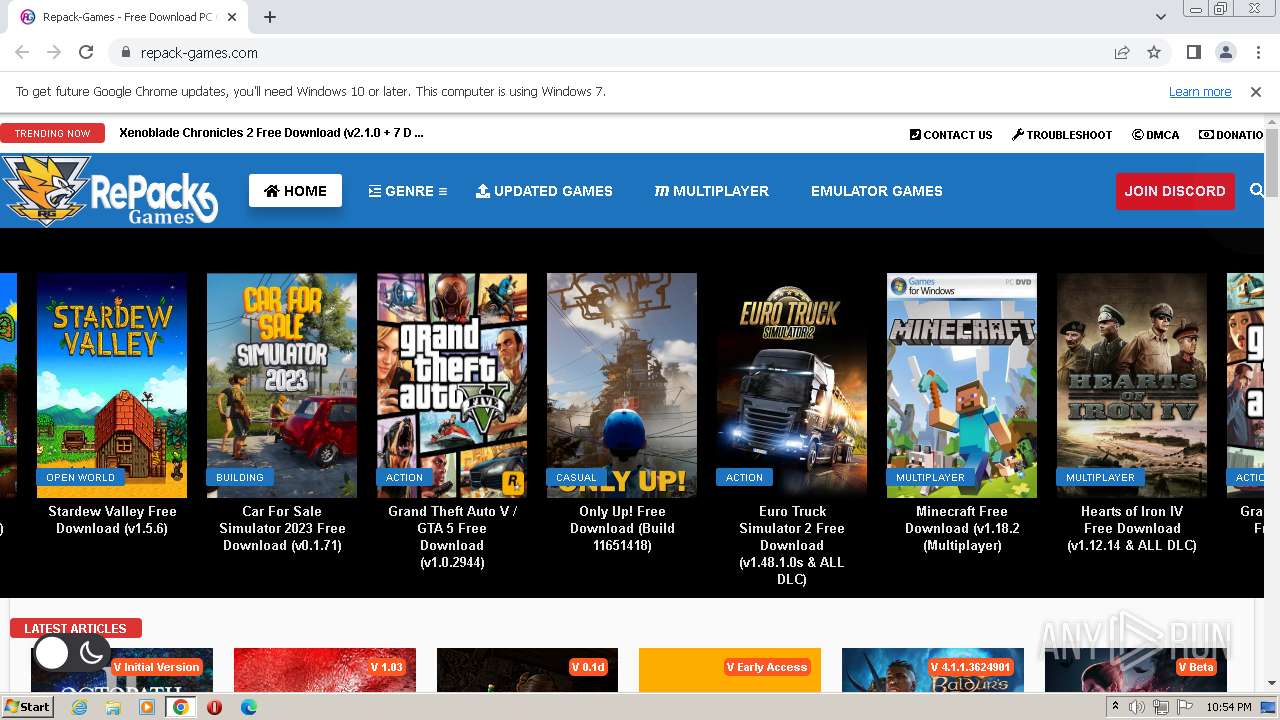Viewport: 1280px width, 720px height.
Task: Click the volume speaker tray icon
Action: pyautogui.click(x=1137, y=707)
